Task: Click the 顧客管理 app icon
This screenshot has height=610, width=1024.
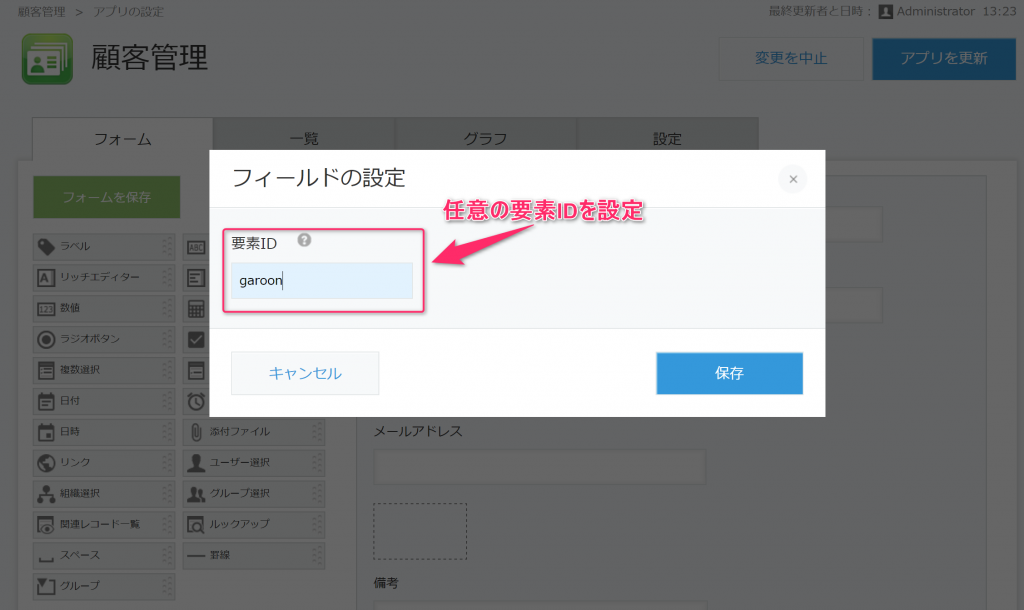Action: 47,59
